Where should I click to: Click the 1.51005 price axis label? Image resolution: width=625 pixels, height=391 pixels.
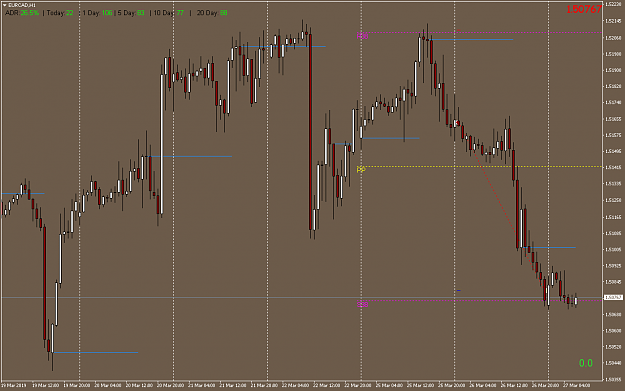[613, 250]
